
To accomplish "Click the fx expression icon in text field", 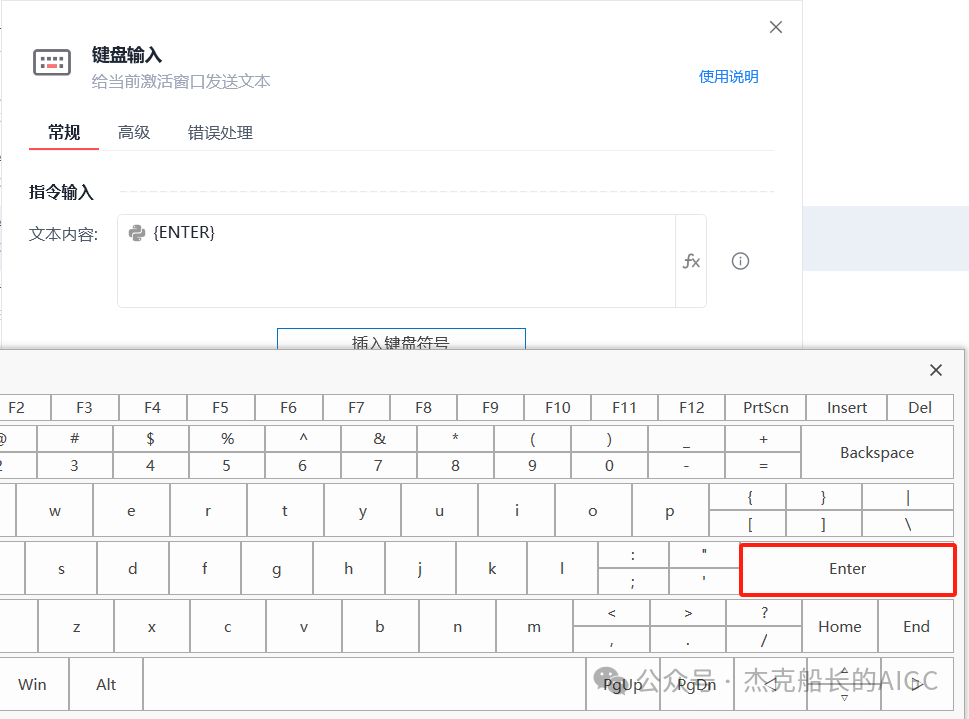I will 691,262.
